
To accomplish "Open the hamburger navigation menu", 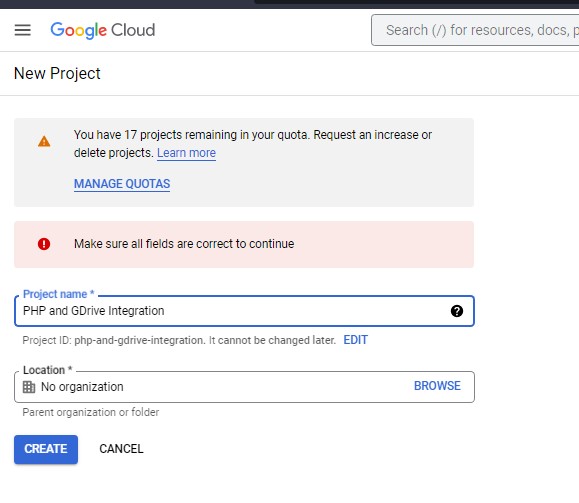I will tap(23, 30).
